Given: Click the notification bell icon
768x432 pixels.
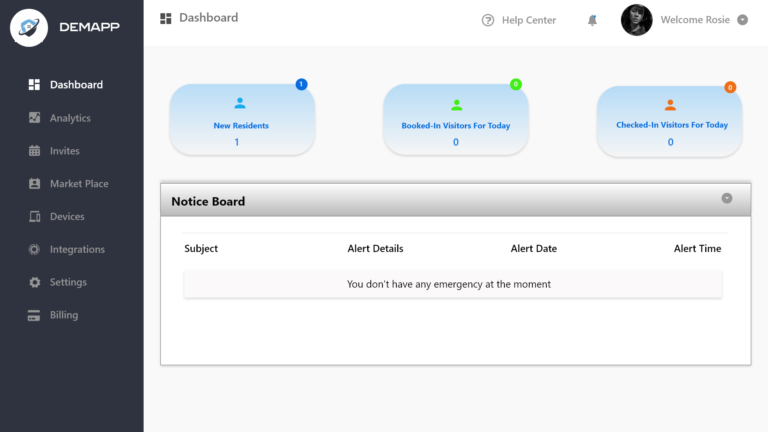Looking at the screenshot, I should (x=592, y=20).
